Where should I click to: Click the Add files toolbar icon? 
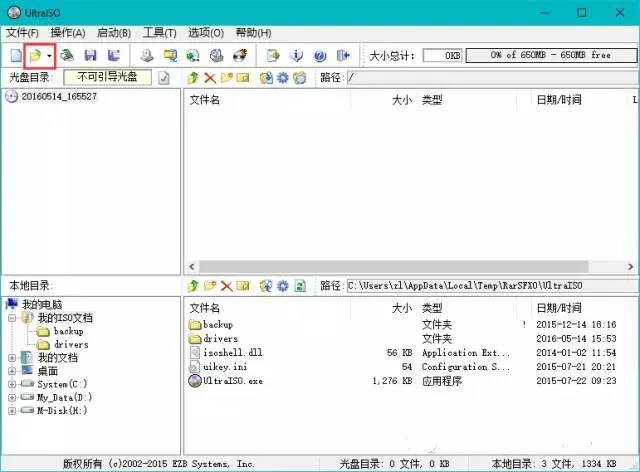coord(273,55)
